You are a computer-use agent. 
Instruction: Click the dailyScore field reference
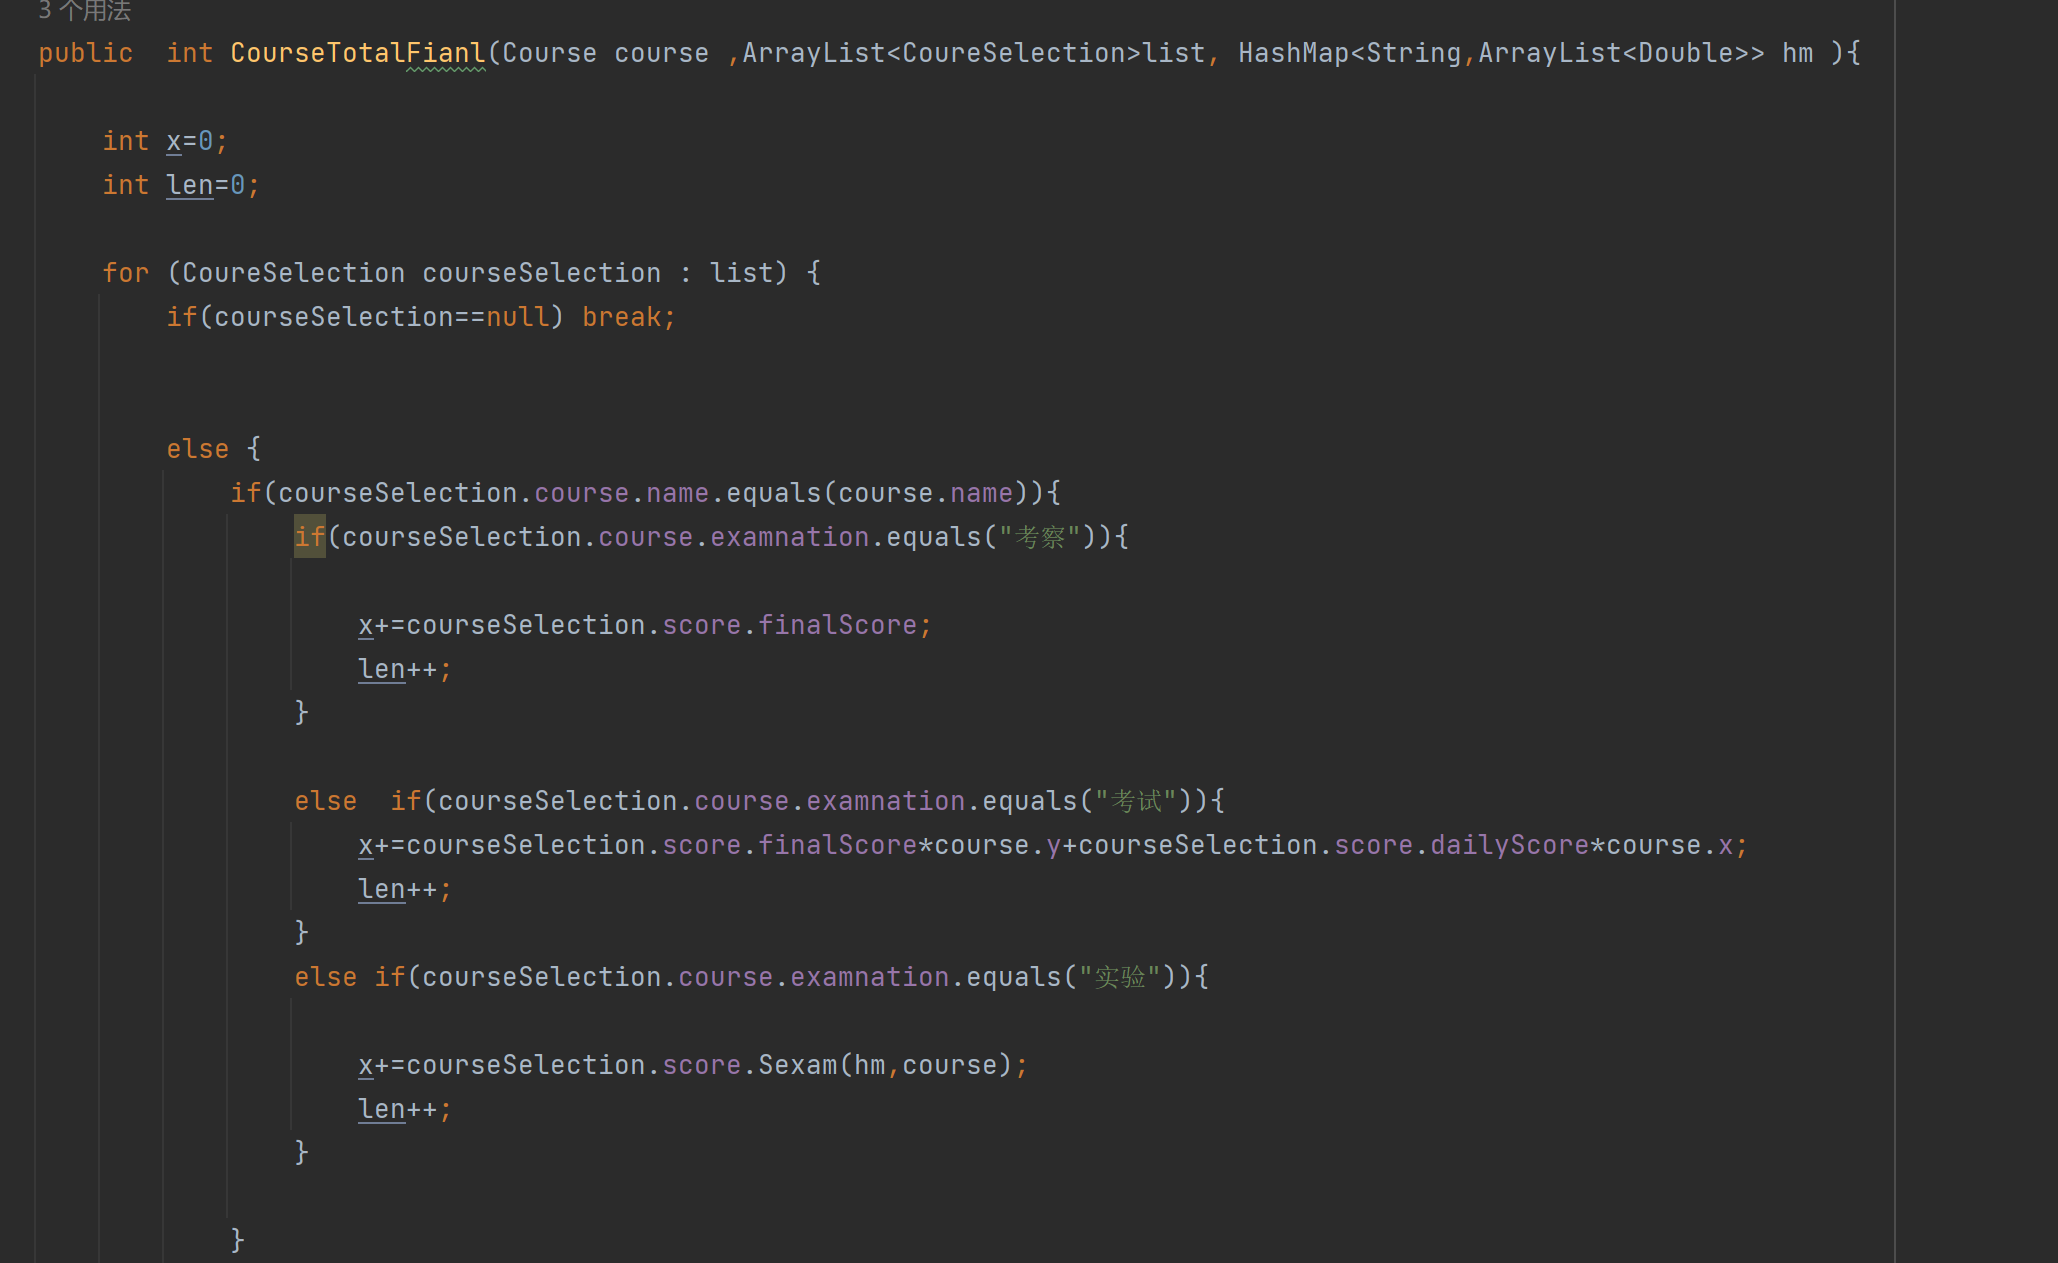[1509, 845]
